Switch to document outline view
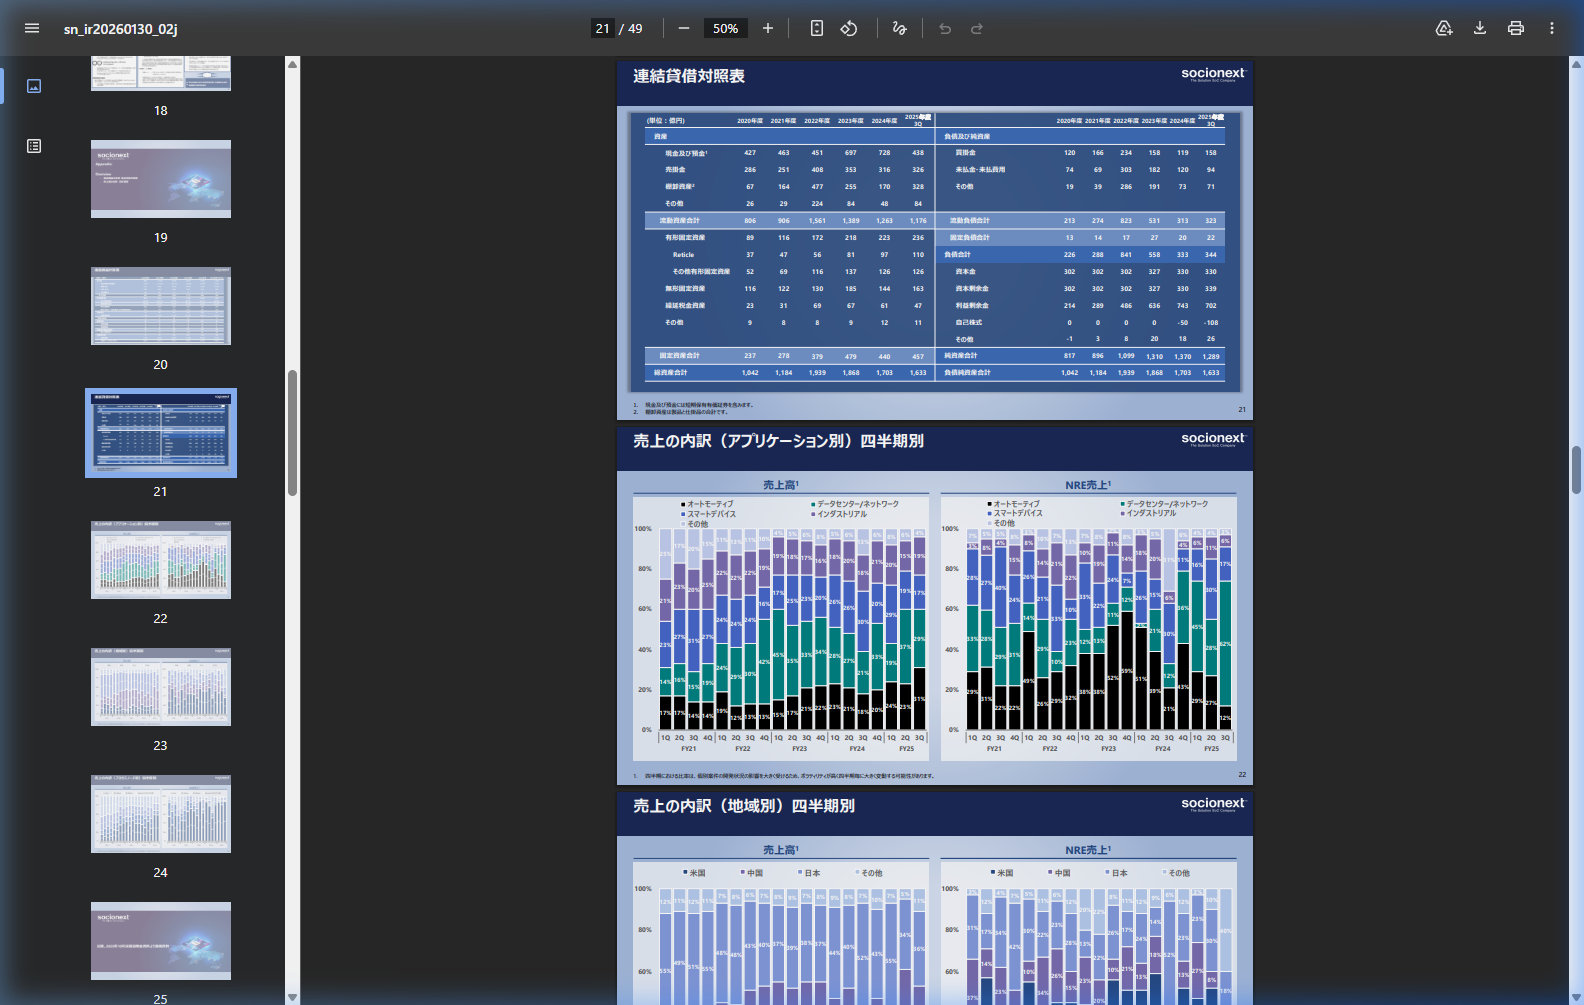 coord(34,146)
